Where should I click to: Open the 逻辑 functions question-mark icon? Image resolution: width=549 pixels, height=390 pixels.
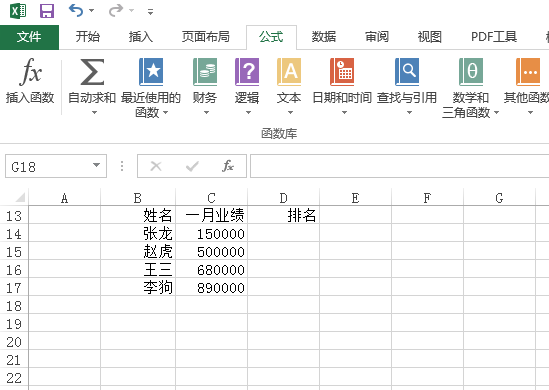pyautogui.click(x=247, y=72)
